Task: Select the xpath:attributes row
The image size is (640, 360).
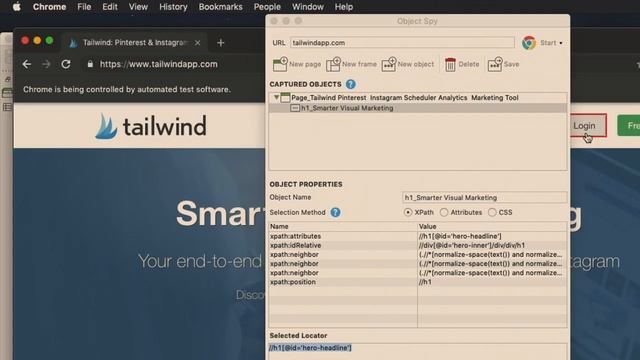Action: point(418,236)
